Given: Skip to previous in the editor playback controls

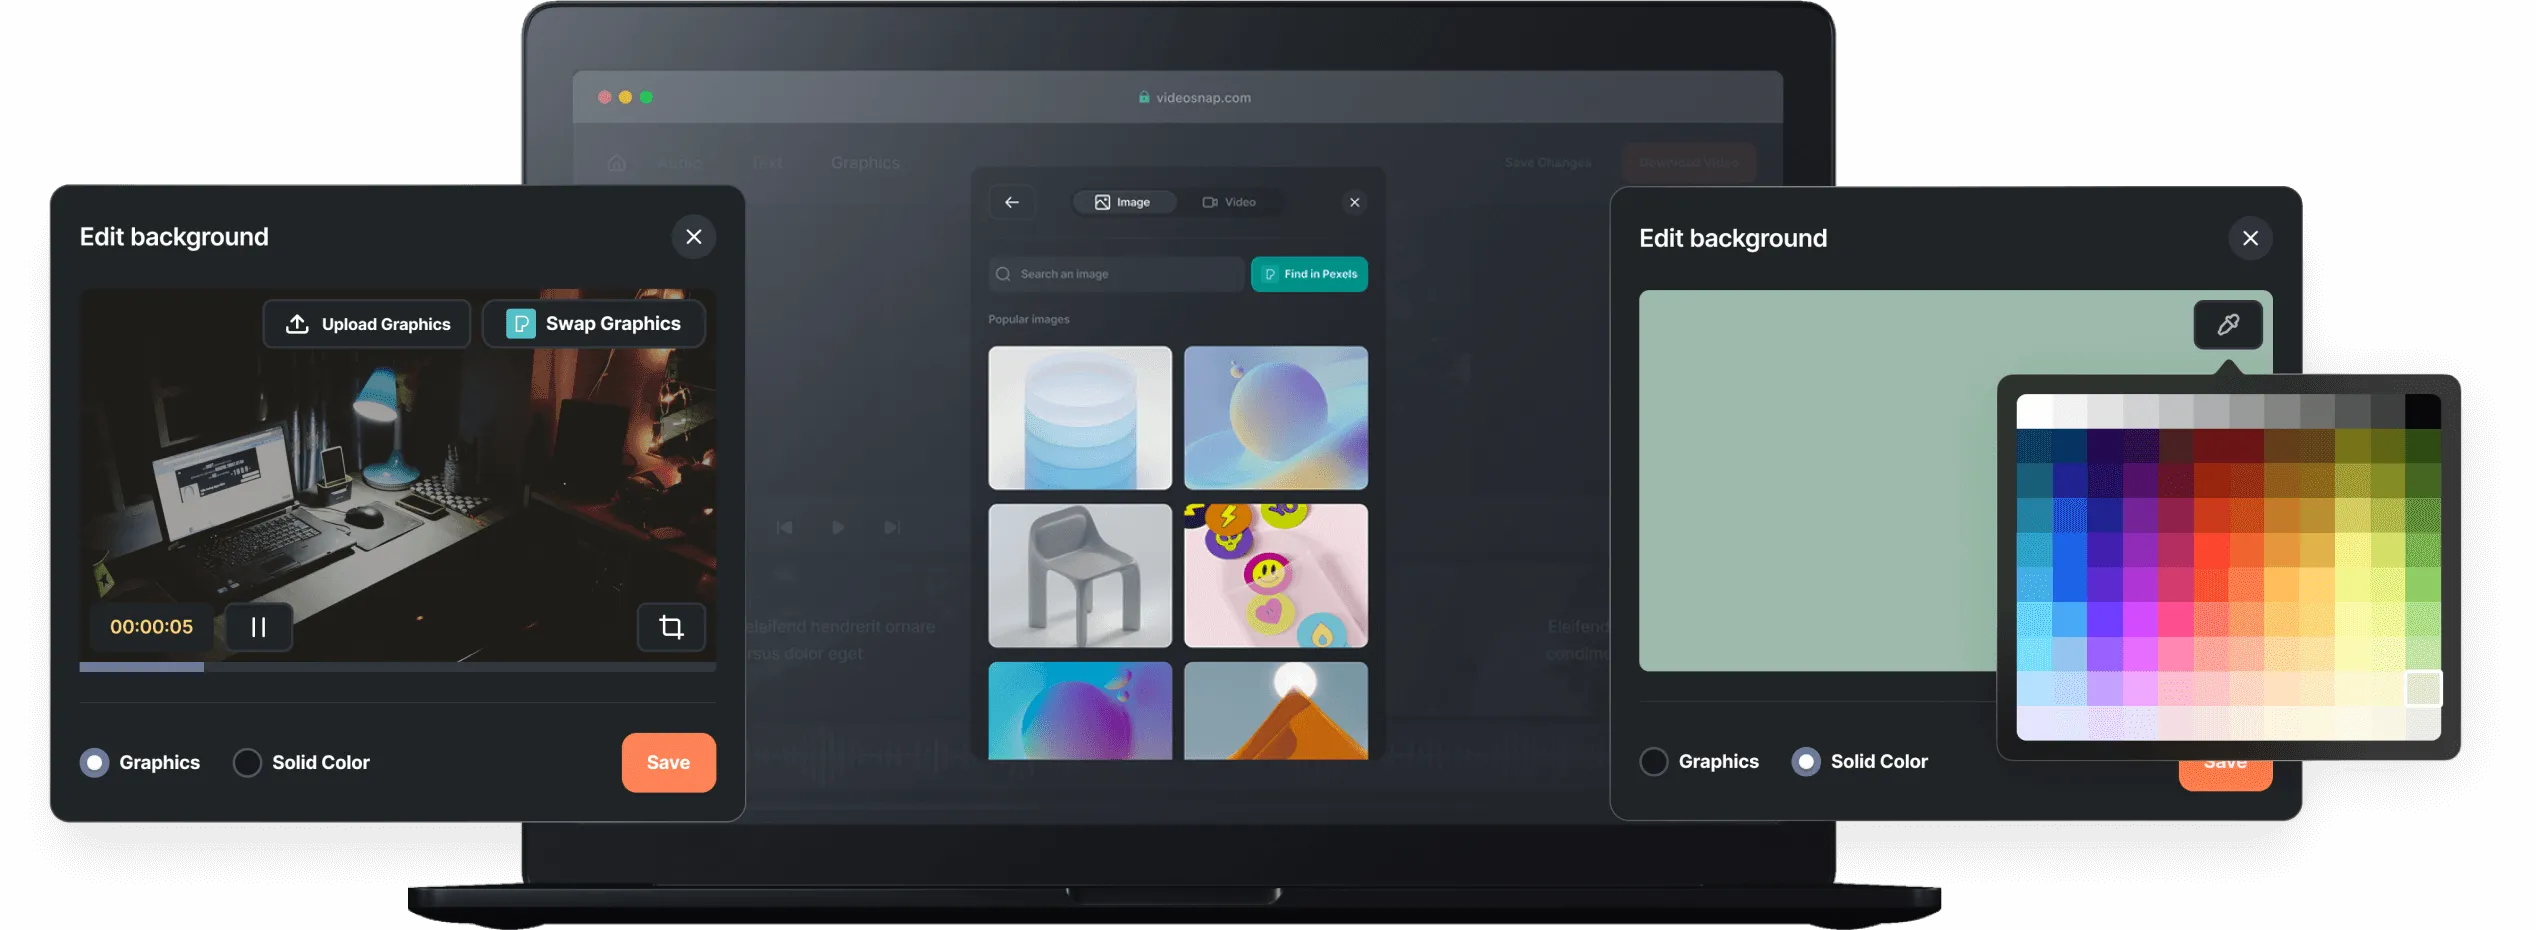Looking at the screenshot, I should [785, 527].
